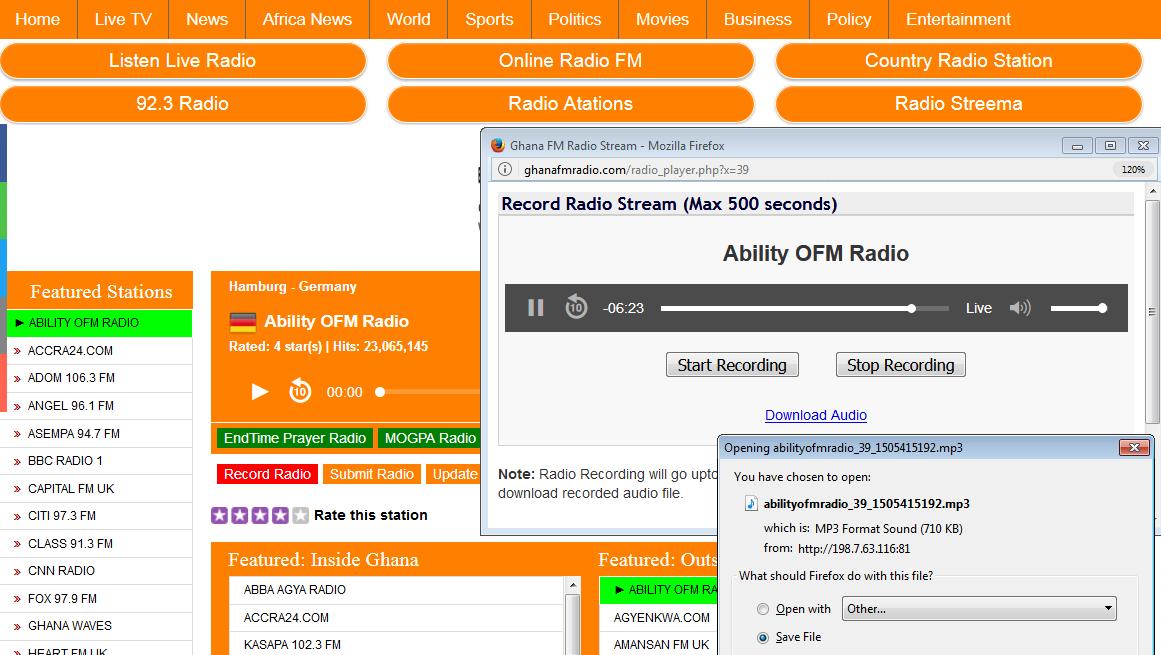Rewind 10 seconds in the popup player
Screen dimensions: 1161x655
576,307
